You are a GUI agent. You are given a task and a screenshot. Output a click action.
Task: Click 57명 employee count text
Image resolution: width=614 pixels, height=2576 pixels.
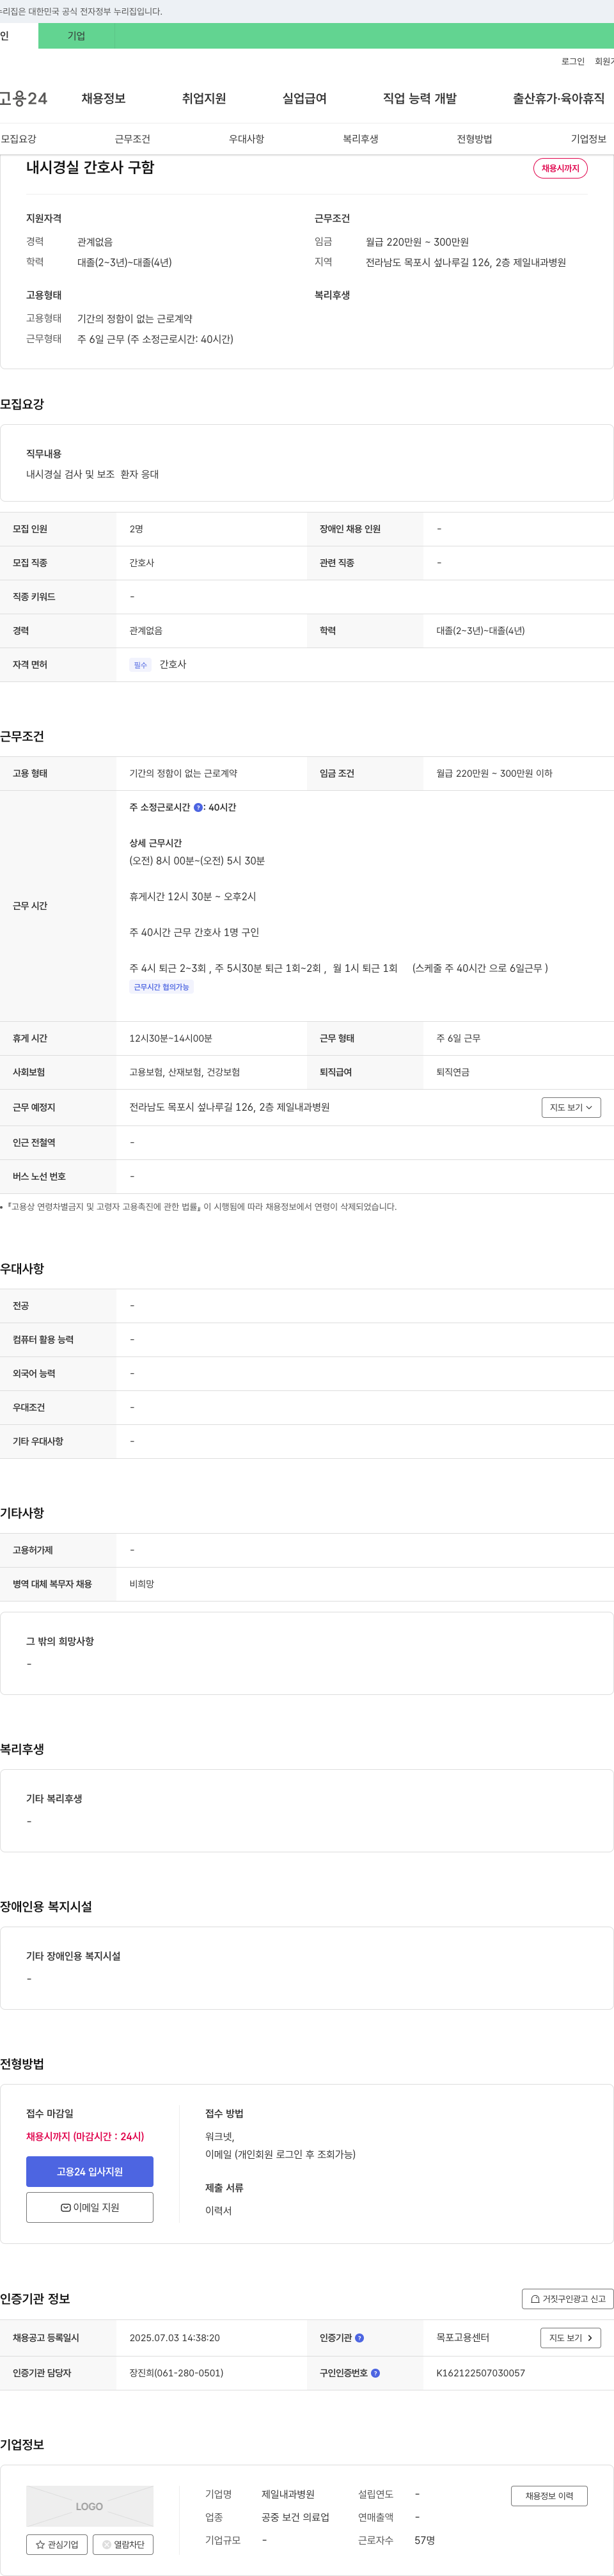tap(424, 2540)
